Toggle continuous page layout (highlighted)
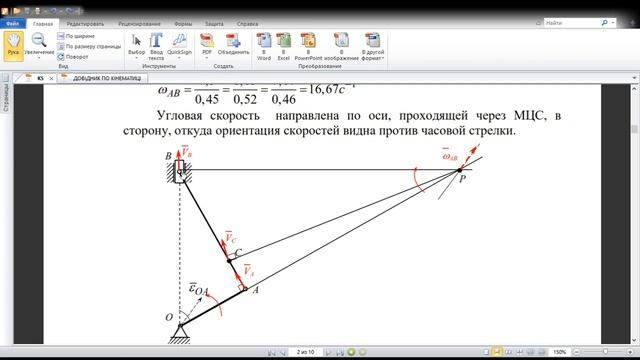The height and width of the screenshot is (360, 640). pos(497,352)
